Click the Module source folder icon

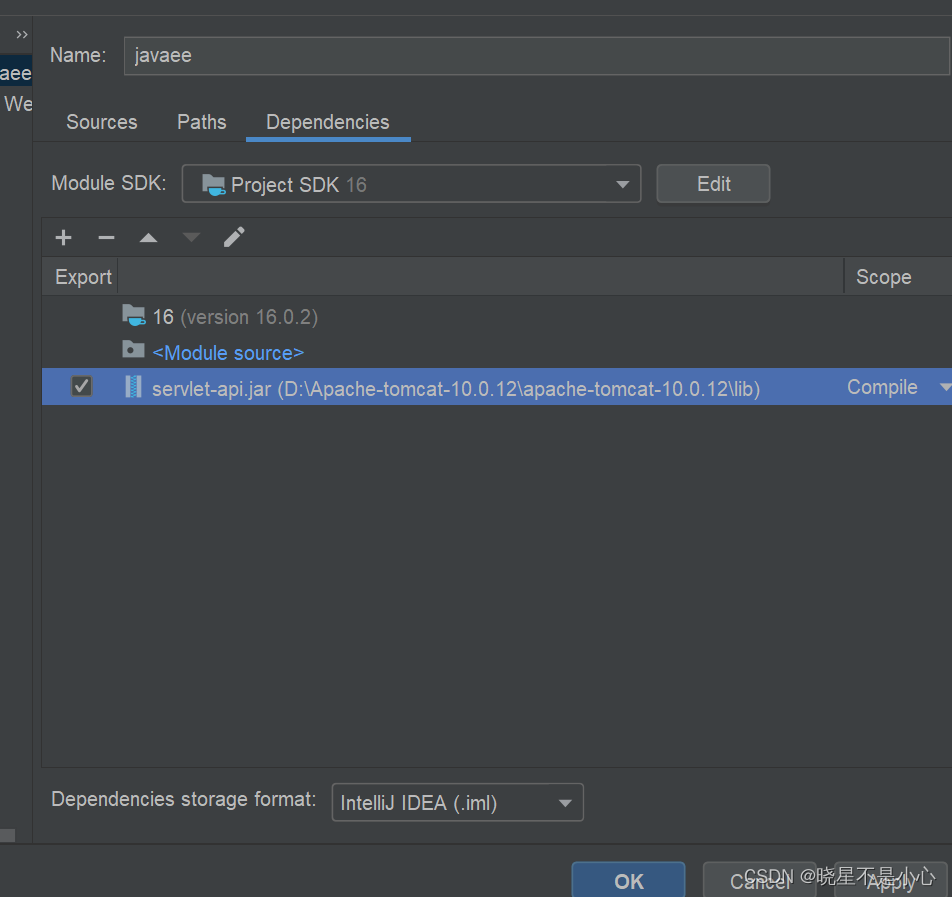tap(134, 350)
